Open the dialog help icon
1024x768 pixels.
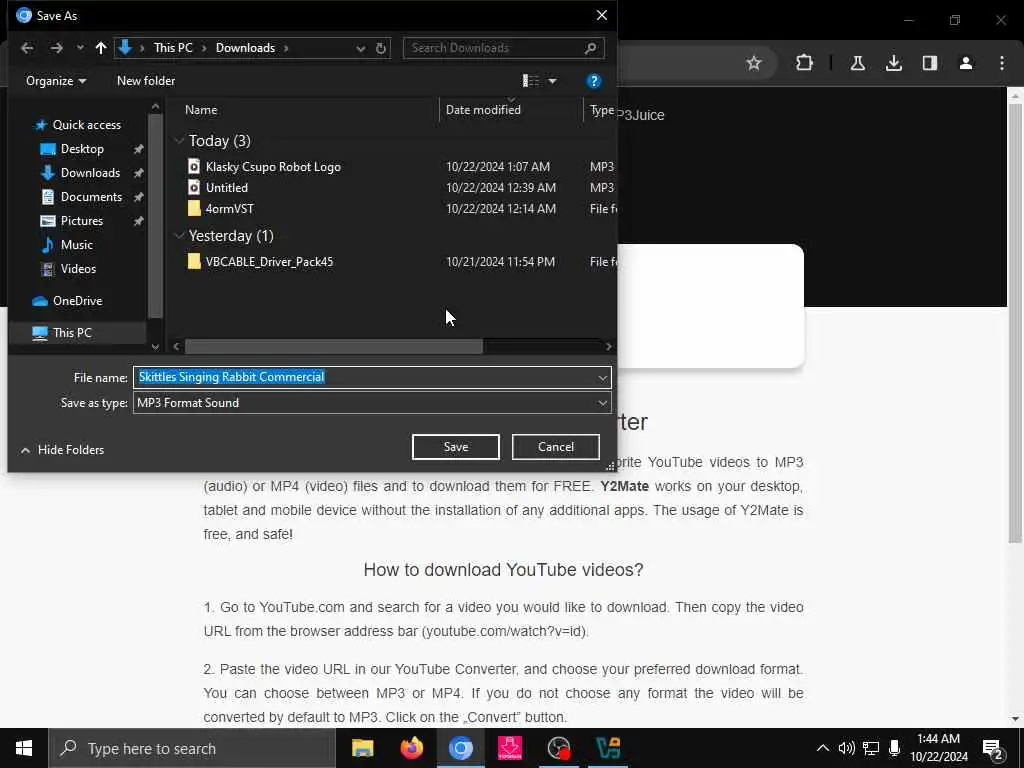pyautogui.click(x=594, y=81)
